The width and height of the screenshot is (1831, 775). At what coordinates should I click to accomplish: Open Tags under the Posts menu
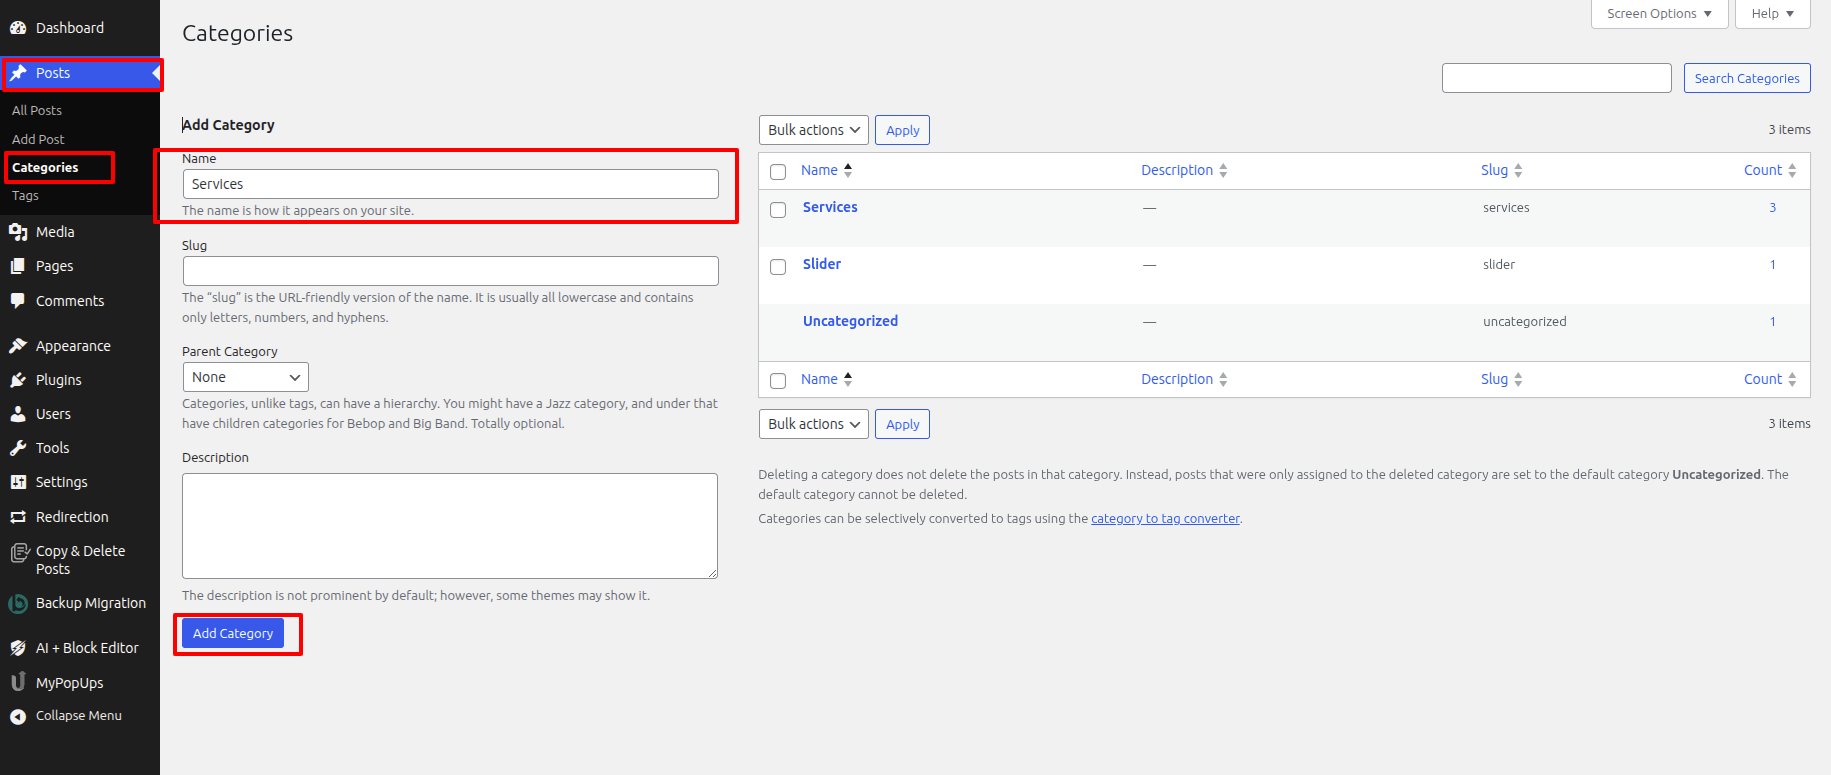click(25, 196)
